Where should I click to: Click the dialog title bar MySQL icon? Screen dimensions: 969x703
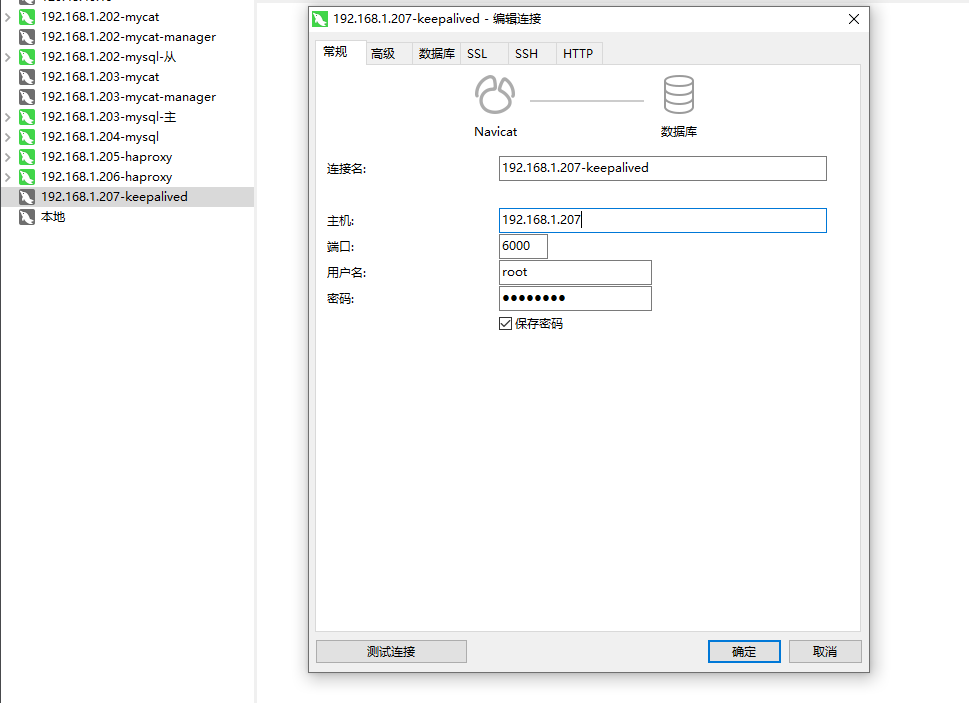[x=319, y=19]
